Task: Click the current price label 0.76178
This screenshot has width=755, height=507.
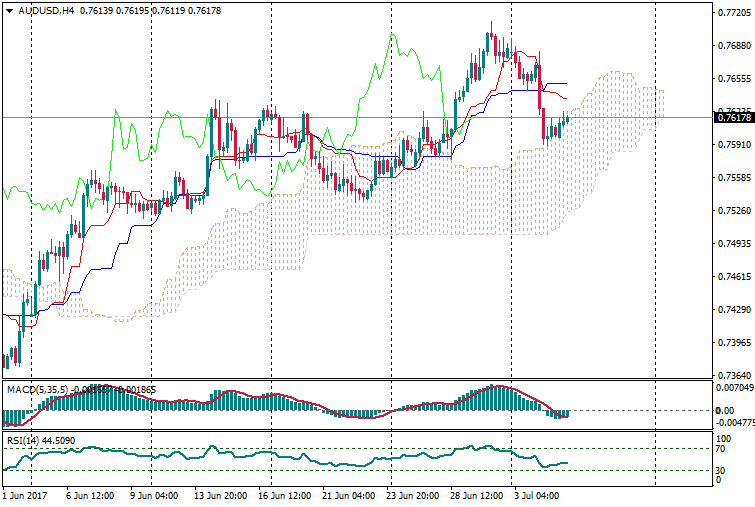Action: point(734,118)
